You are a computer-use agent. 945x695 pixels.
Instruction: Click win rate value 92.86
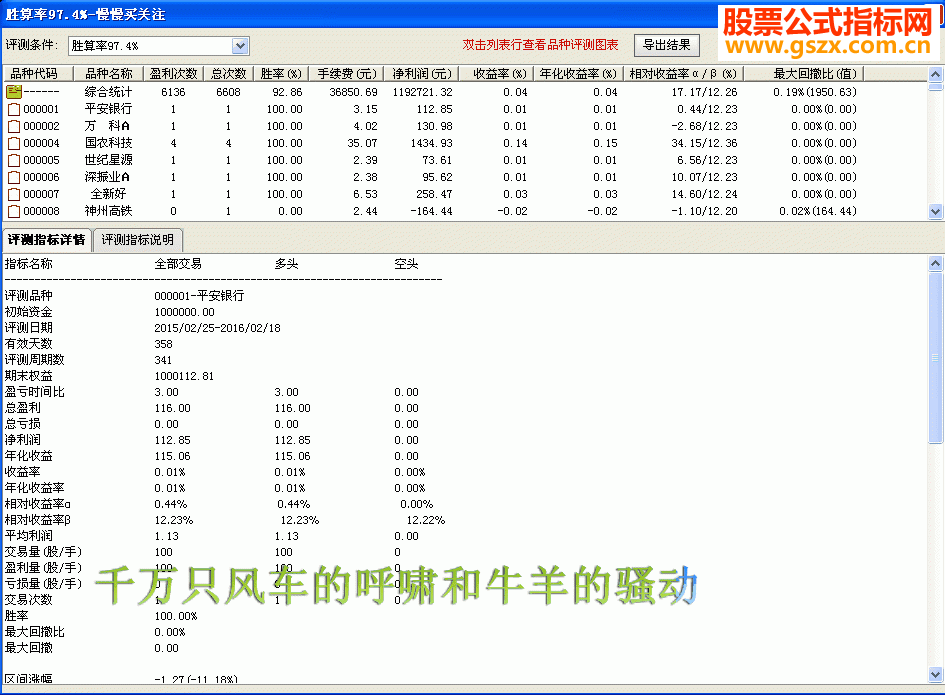point(287,92)
